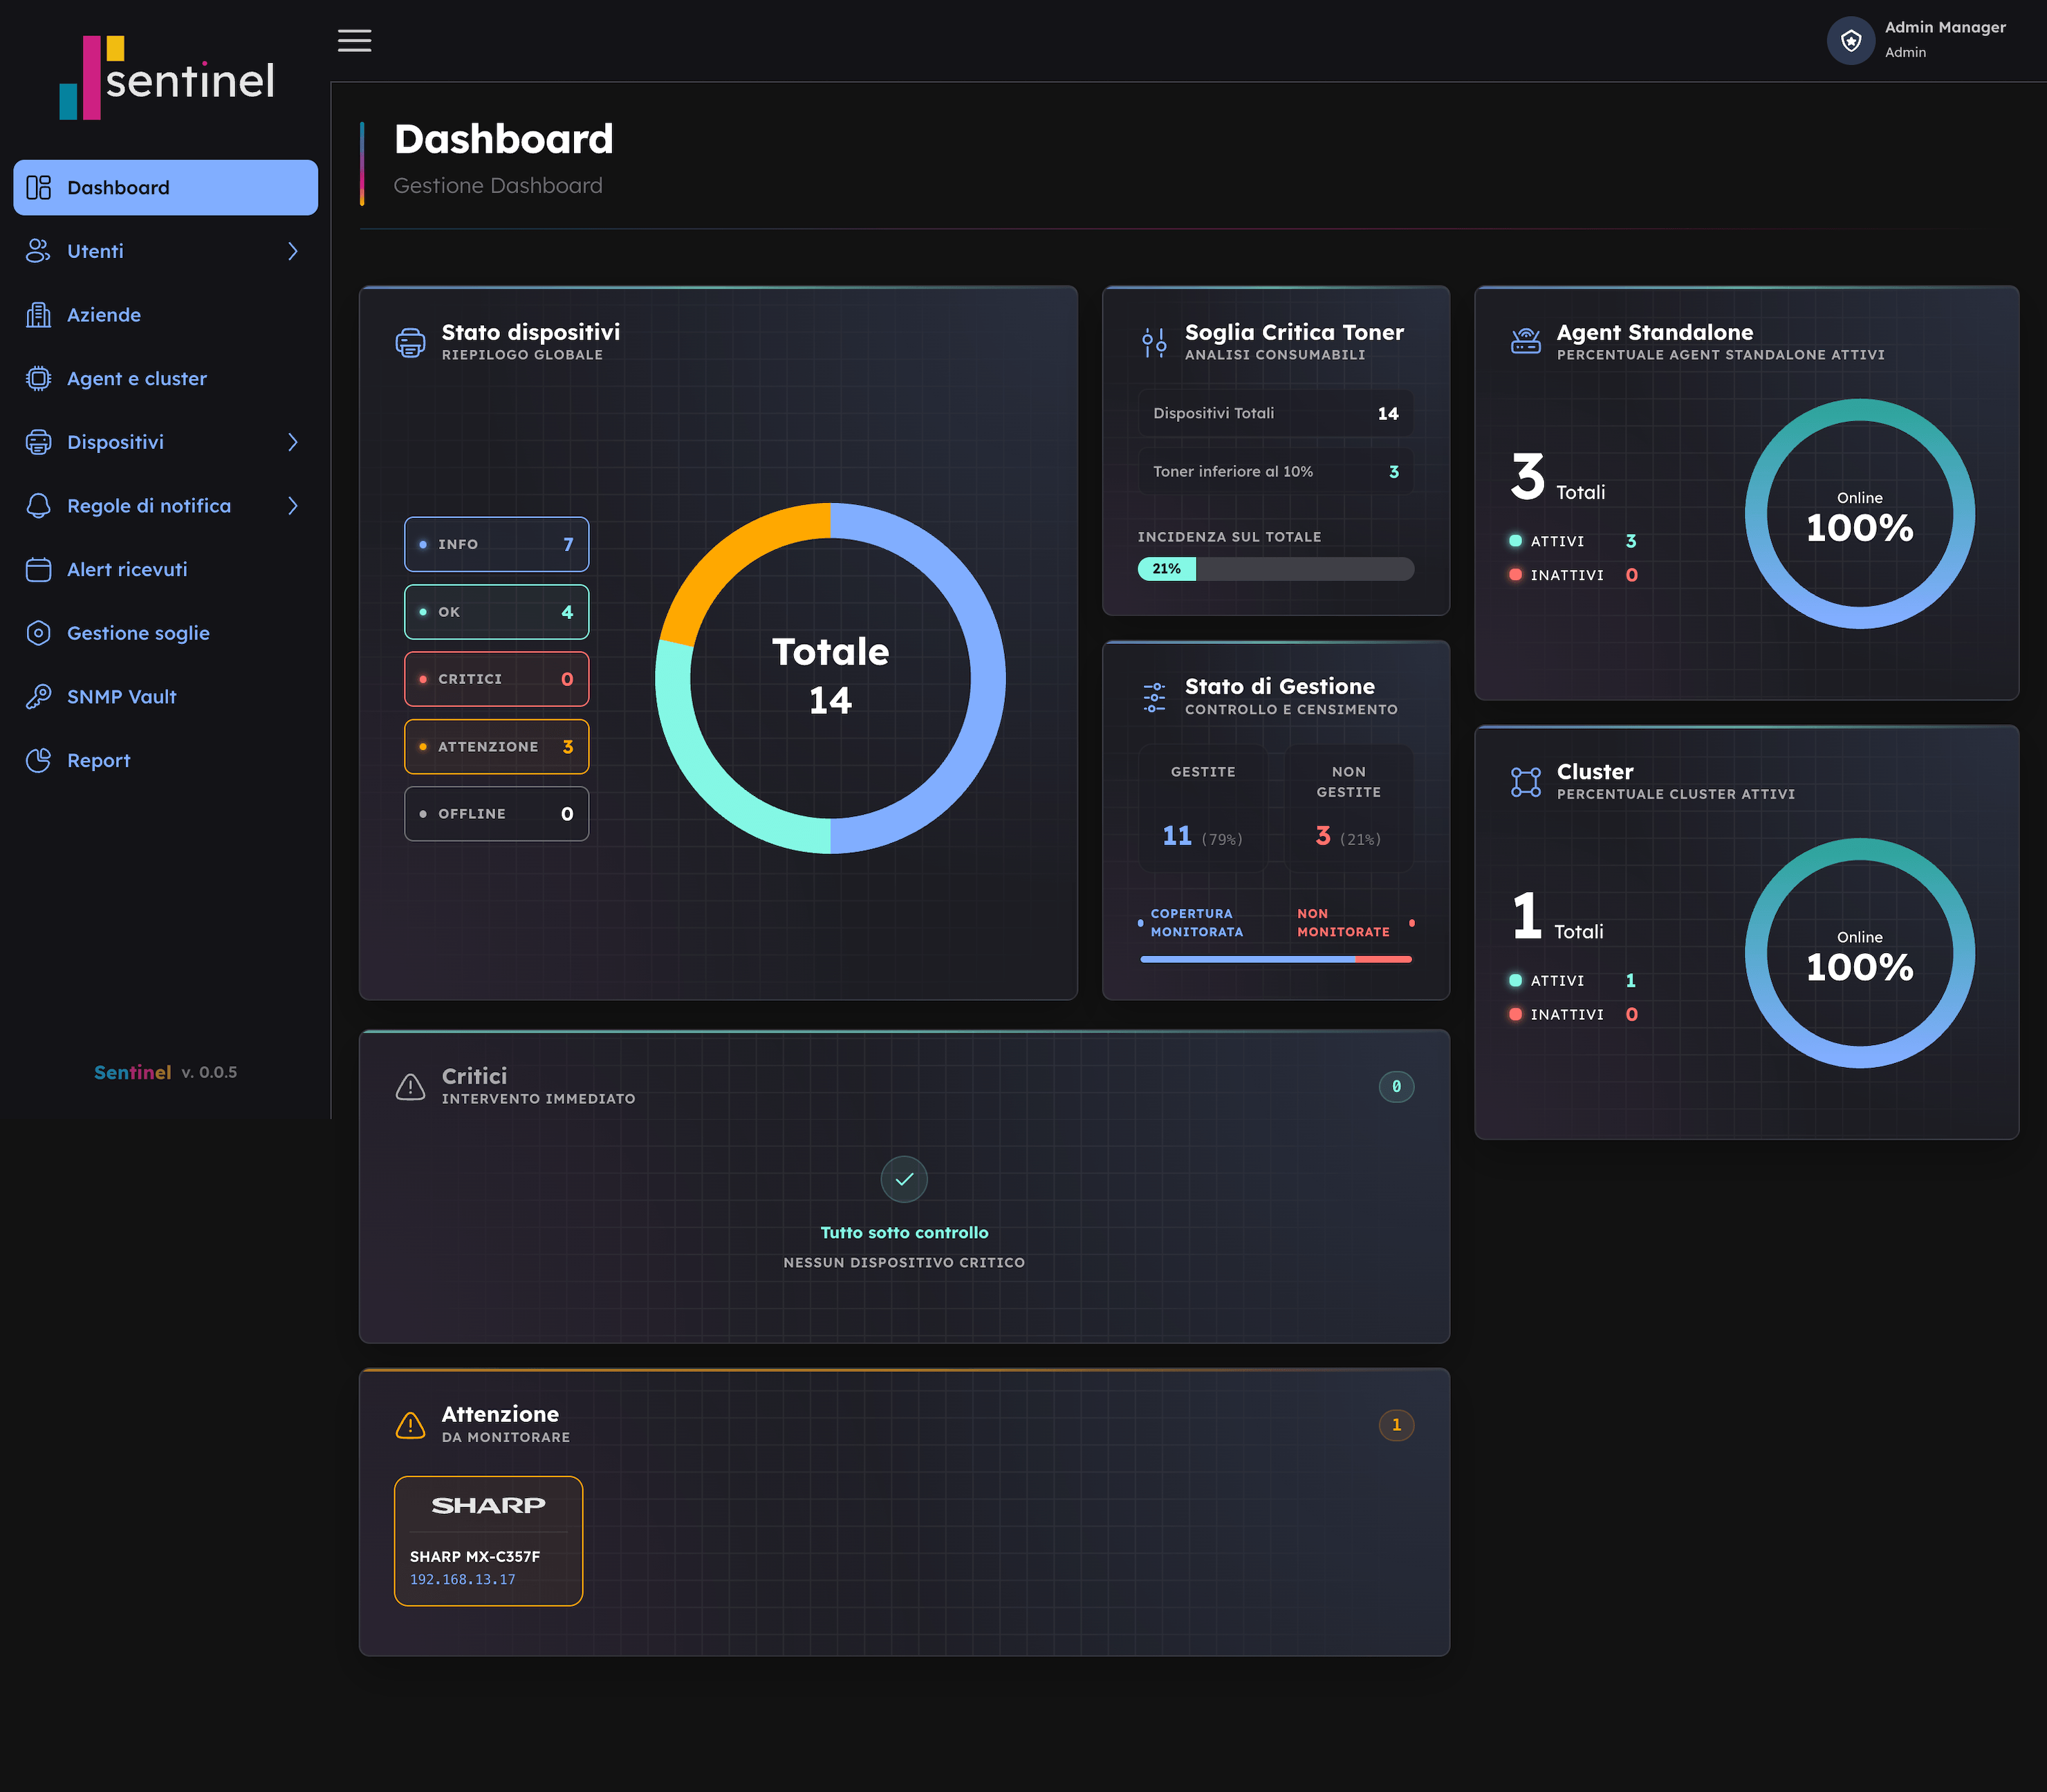The height and width of the screenshot is (1792, 2047).
Task: Click the Cluster Online 100% ring
Action: pos(1859,953)
